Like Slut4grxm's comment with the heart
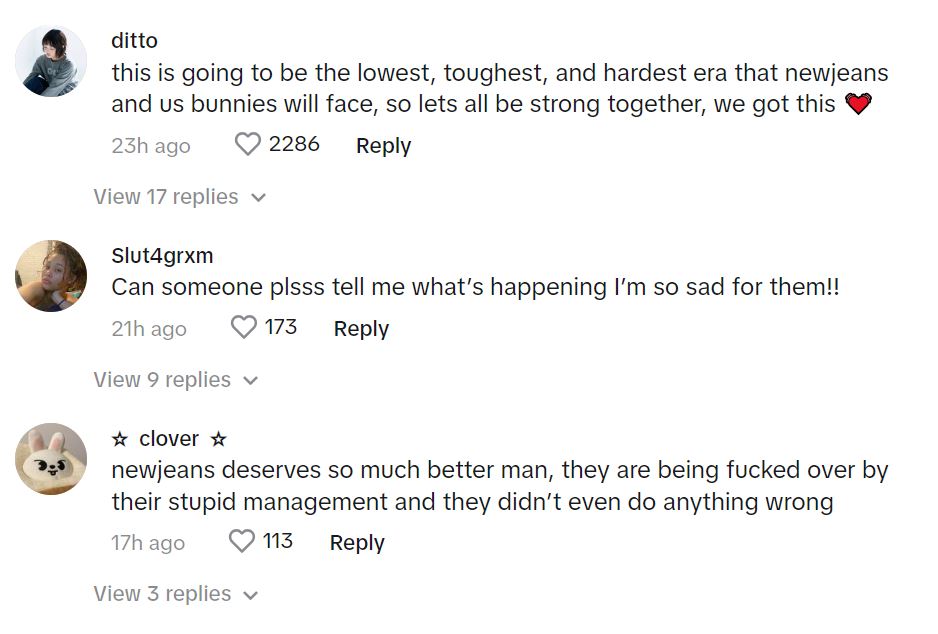The width and height of the screenshot is (938, 634). (x=244, y=328)
